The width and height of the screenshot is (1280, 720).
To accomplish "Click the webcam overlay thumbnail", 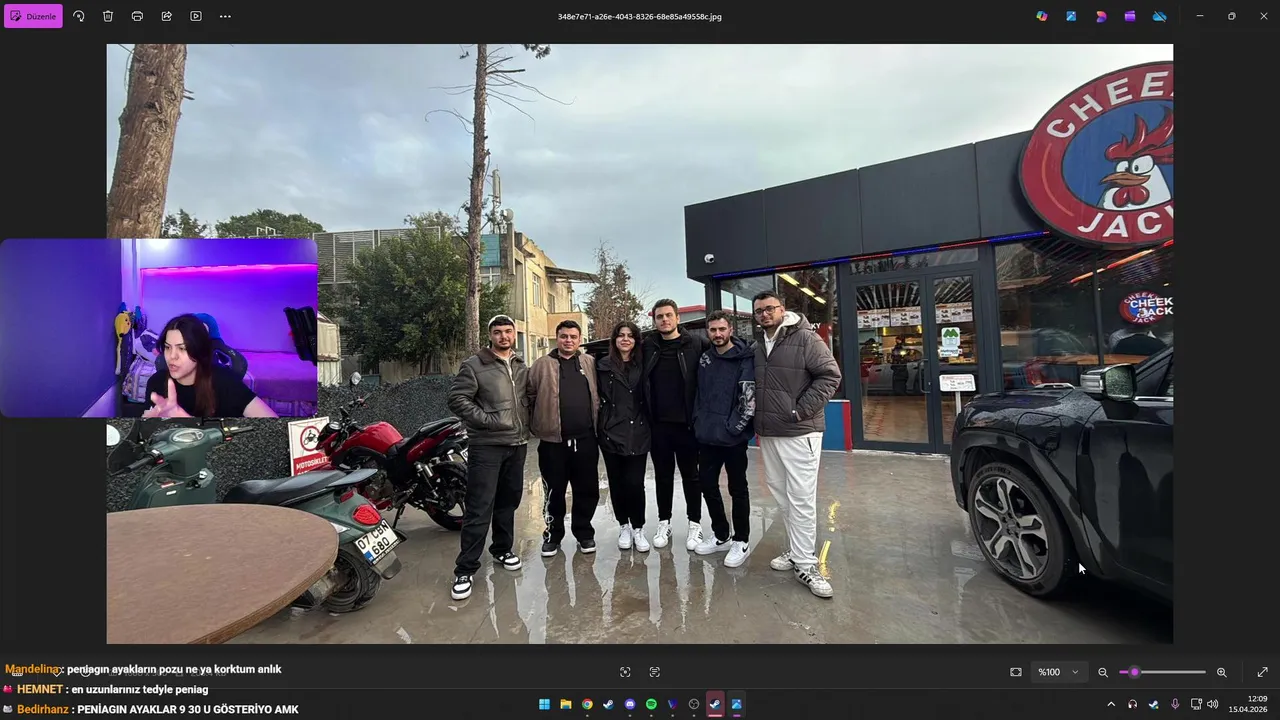I will point(158,328).
